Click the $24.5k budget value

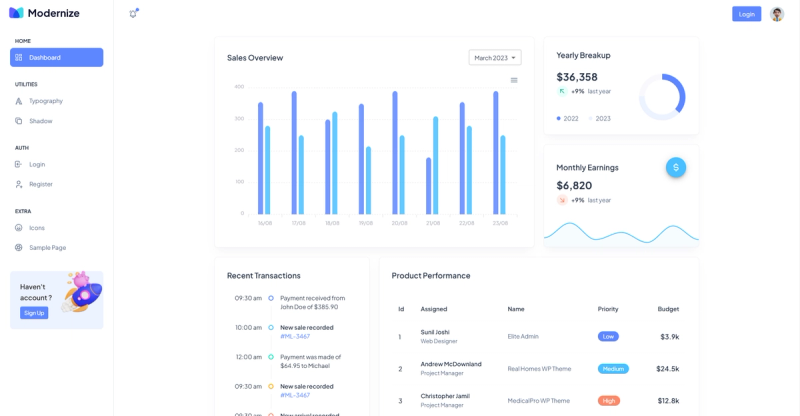click(x=668, y=369)
